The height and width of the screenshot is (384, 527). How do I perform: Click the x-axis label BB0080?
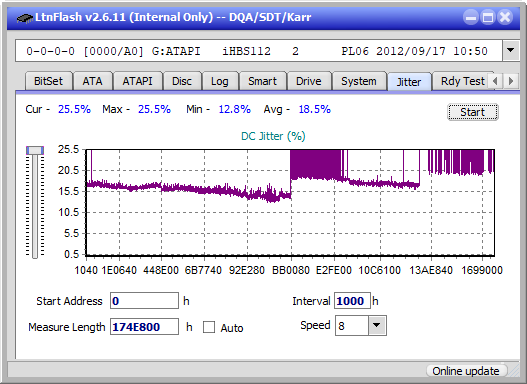click(x=291, y=270)
